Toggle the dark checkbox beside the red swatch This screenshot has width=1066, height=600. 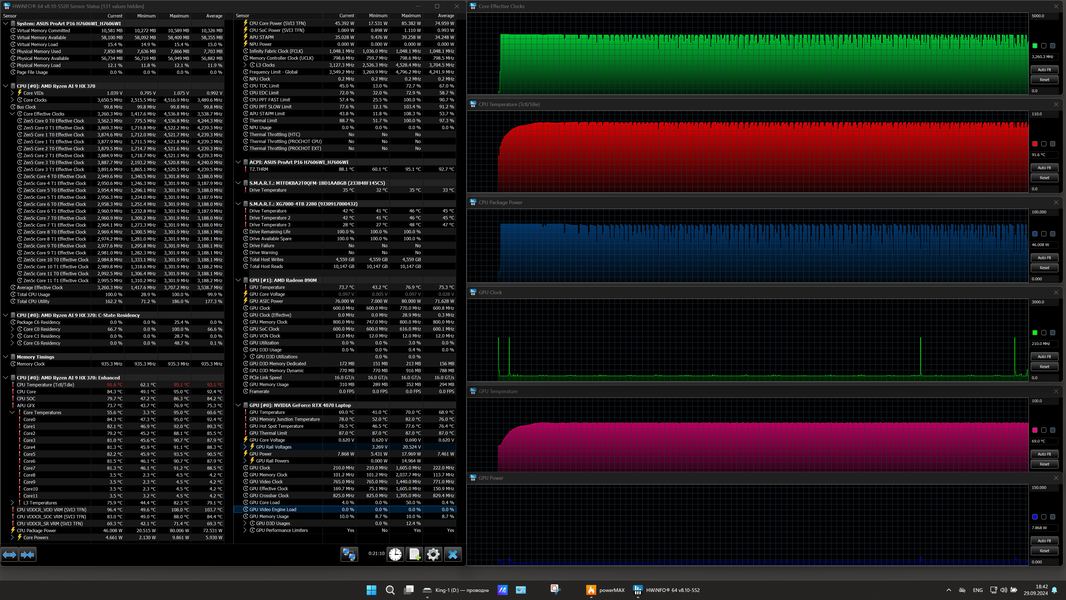coord(1044,143)
